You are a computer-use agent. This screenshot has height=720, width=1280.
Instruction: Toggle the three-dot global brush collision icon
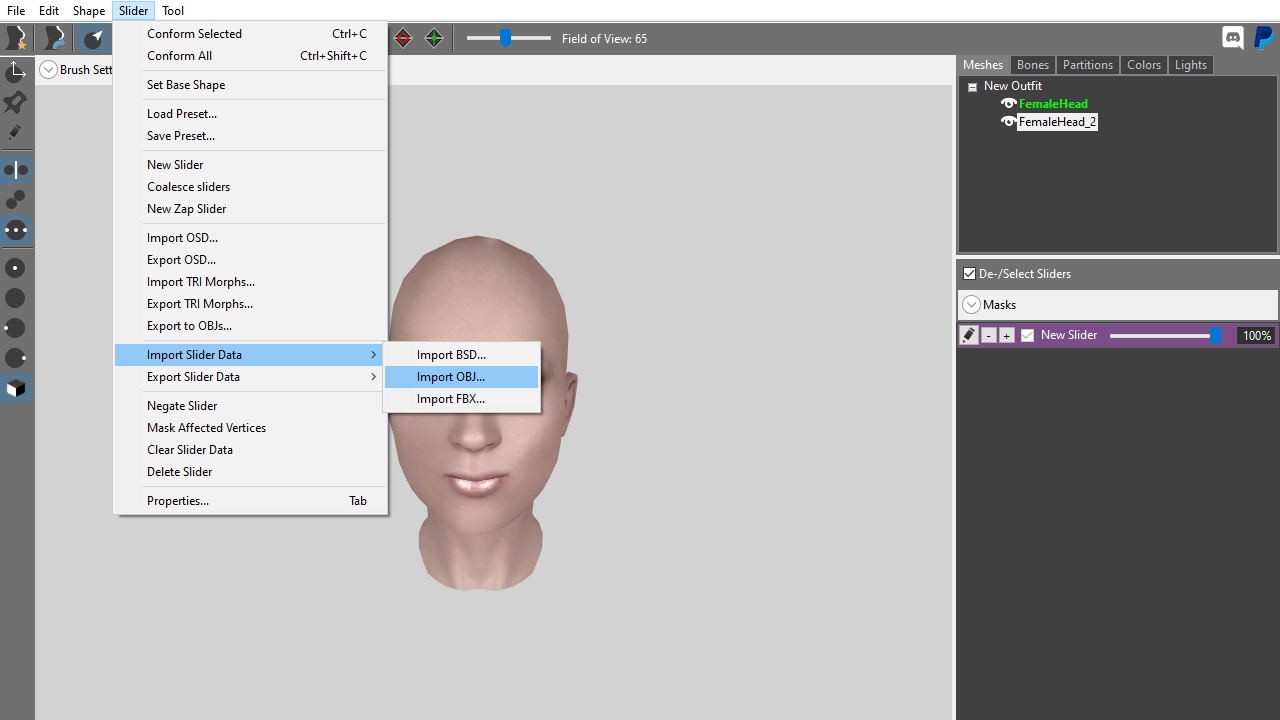16,230
